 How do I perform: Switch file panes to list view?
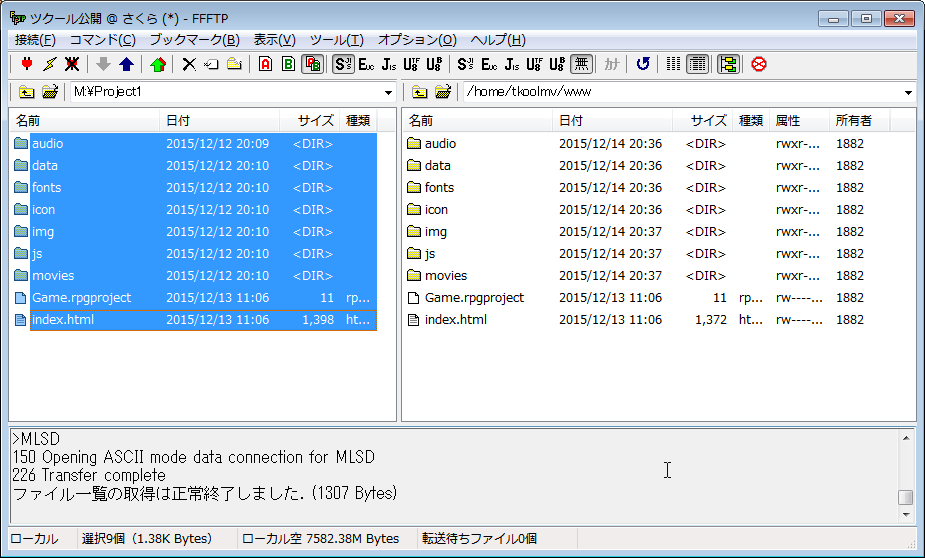click(x=673, y=64)
